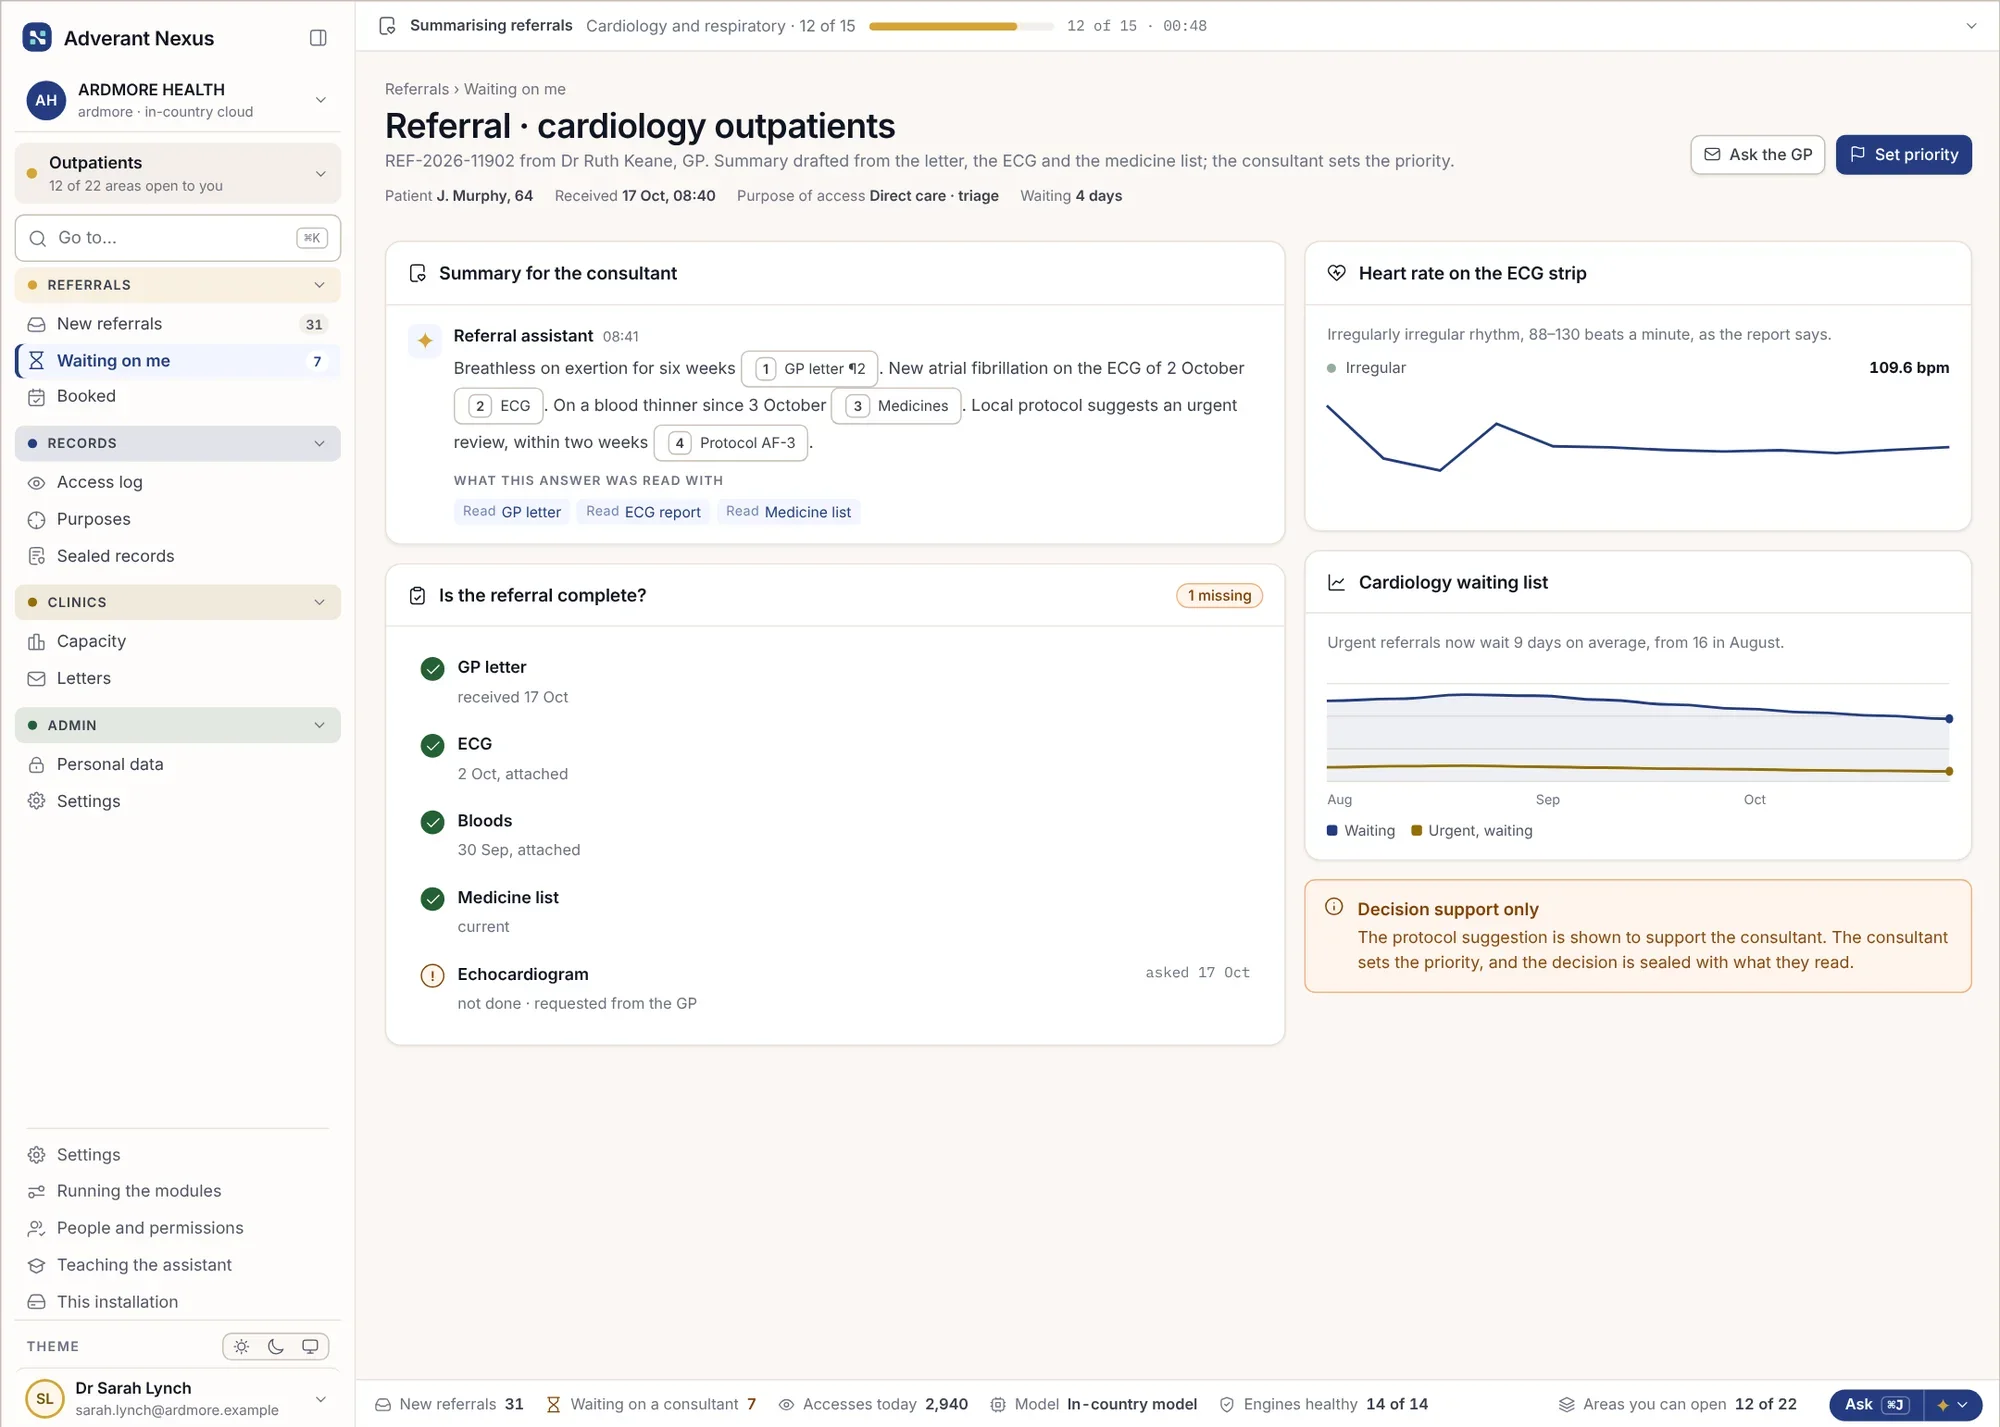The height and width of the screenshot is (1427, 2000).
Task: Collapse the Records section
Action: 177,443
